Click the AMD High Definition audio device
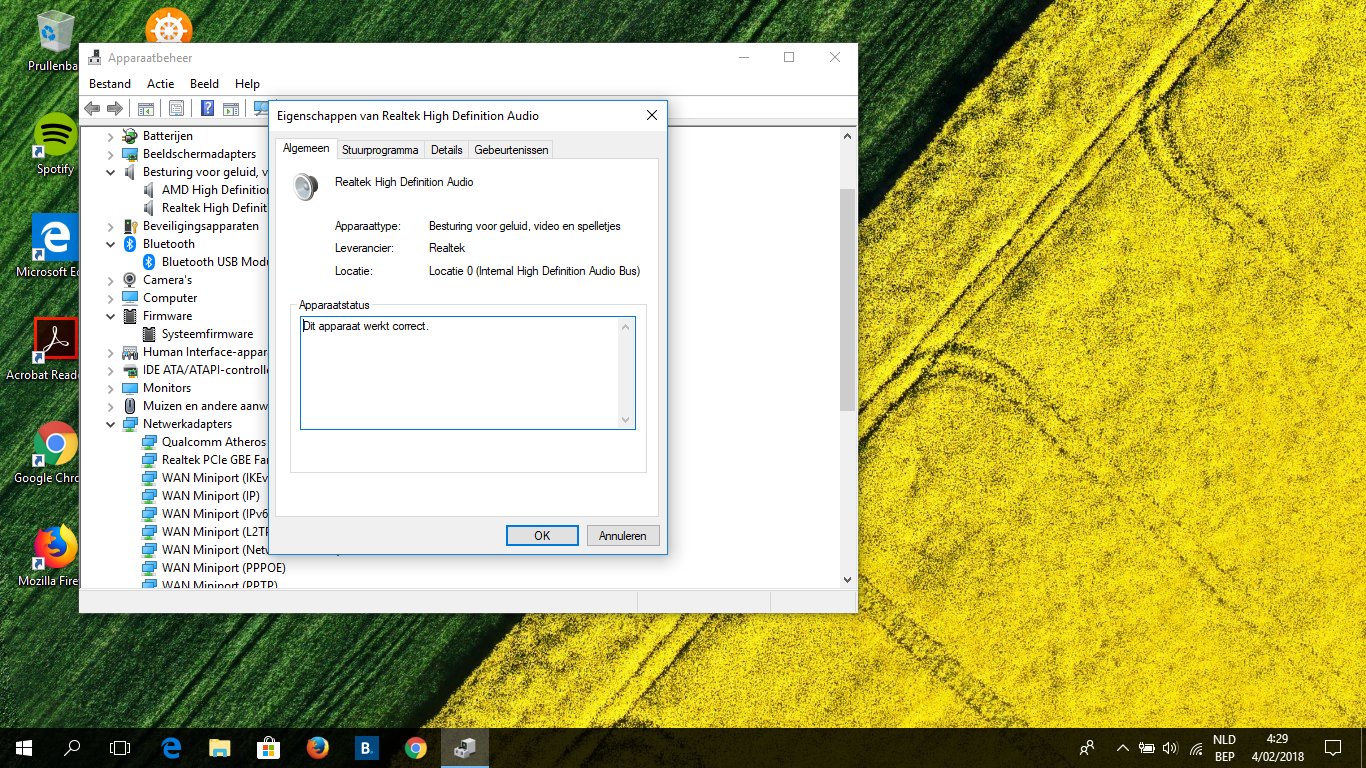Image resolution: width=1366 pixels, height=768 pixels. [215, 190]
